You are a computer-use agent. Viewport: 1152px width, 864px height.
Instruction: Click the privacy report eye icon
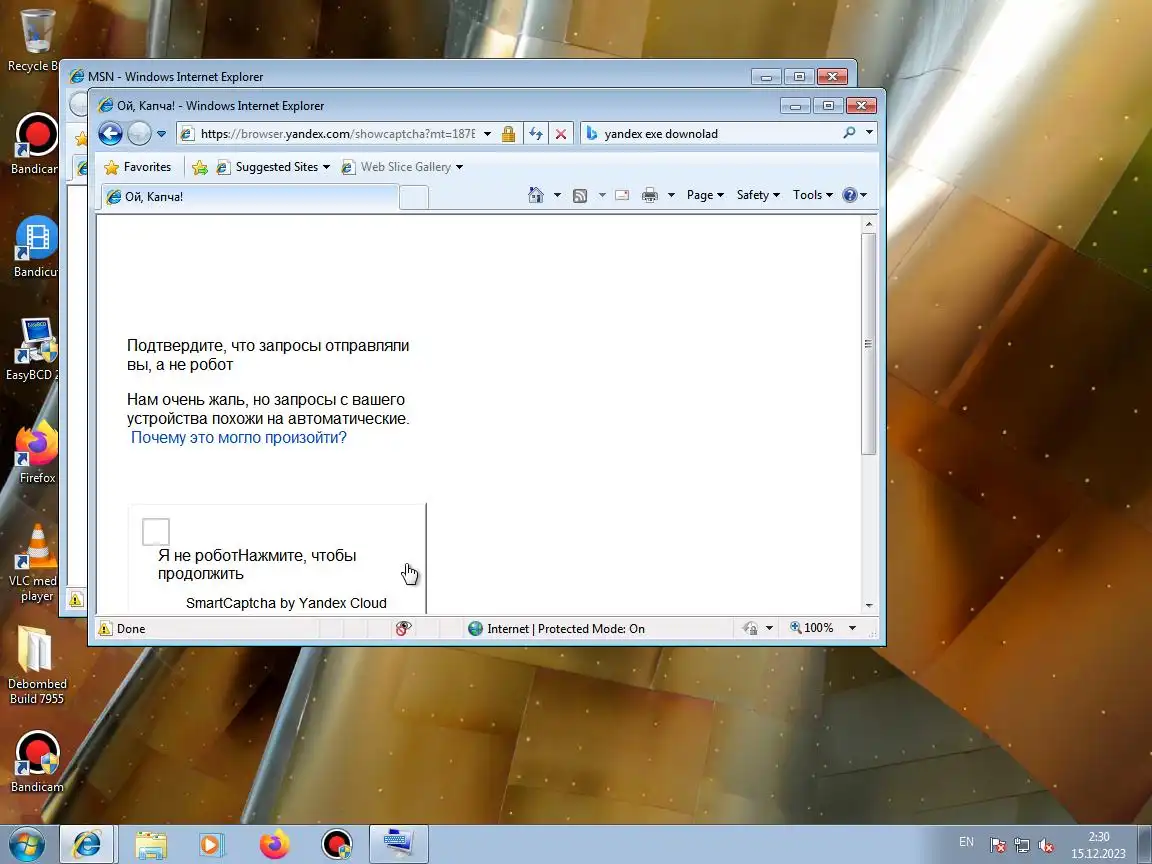[403, 628]
